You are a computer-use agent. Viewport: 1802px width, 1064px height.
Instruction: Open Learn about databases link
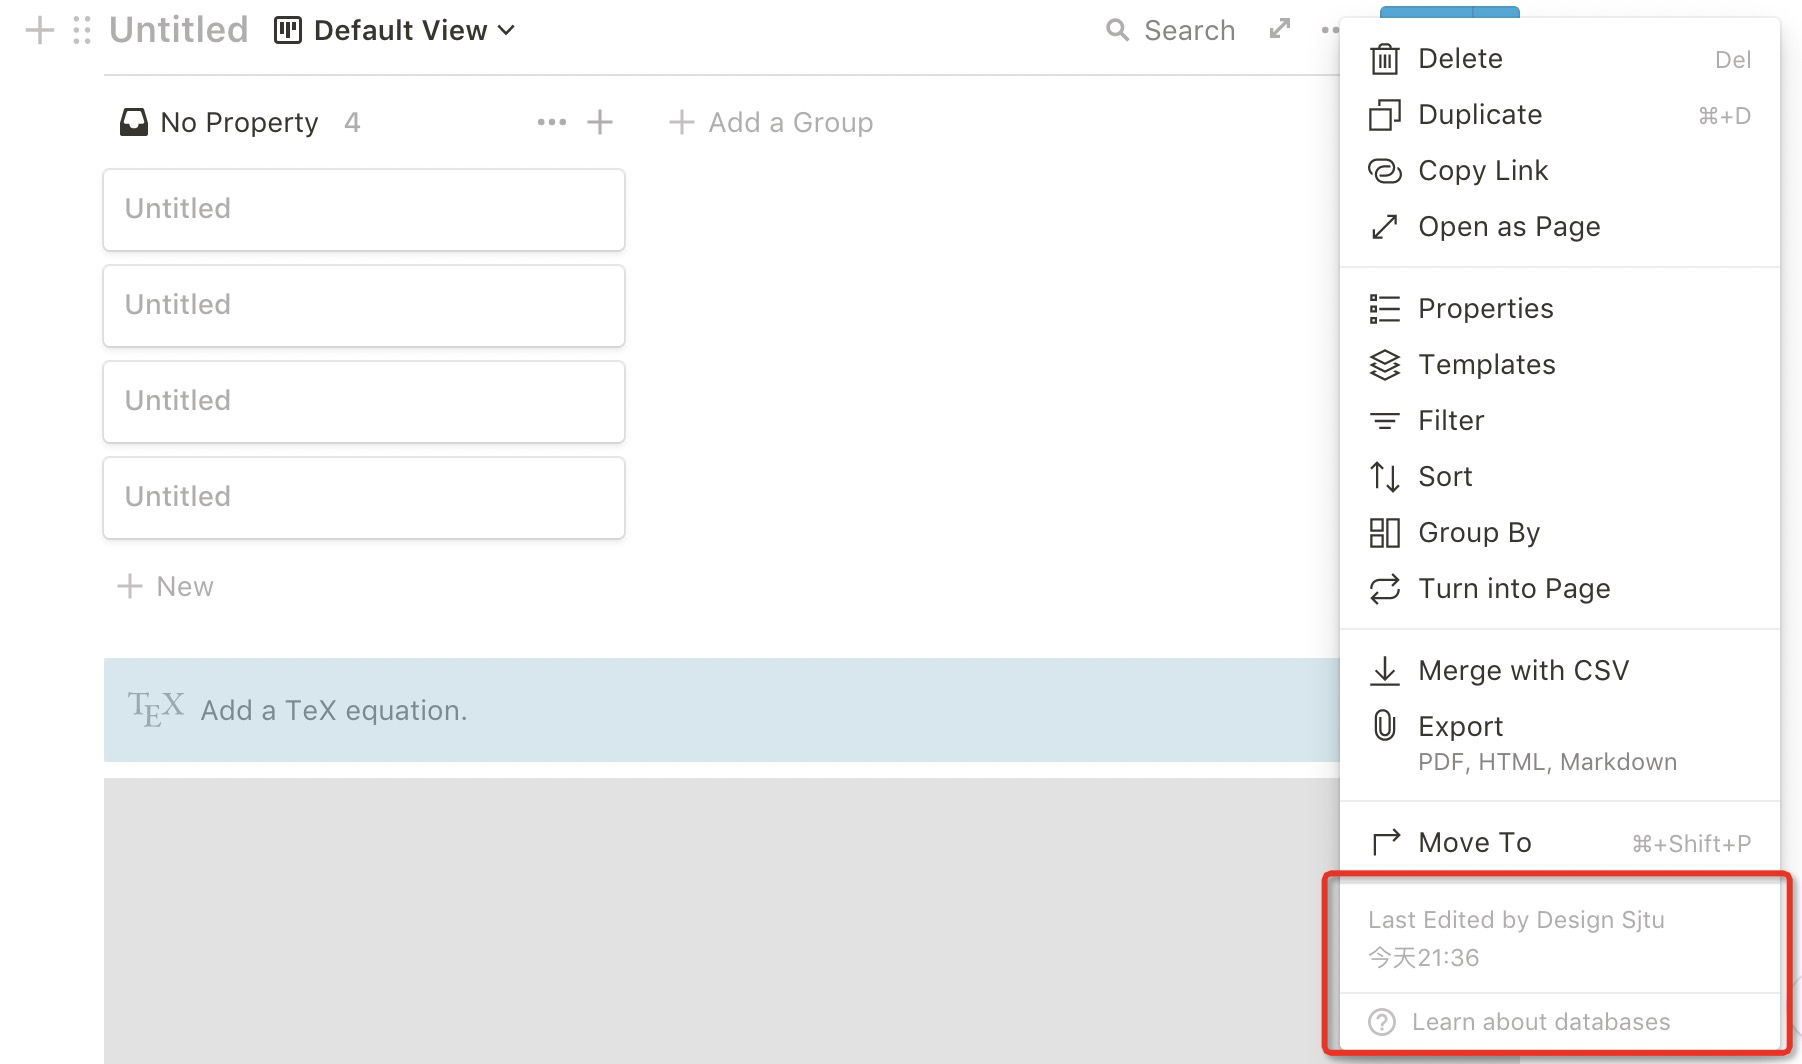click(1540, 1022)
